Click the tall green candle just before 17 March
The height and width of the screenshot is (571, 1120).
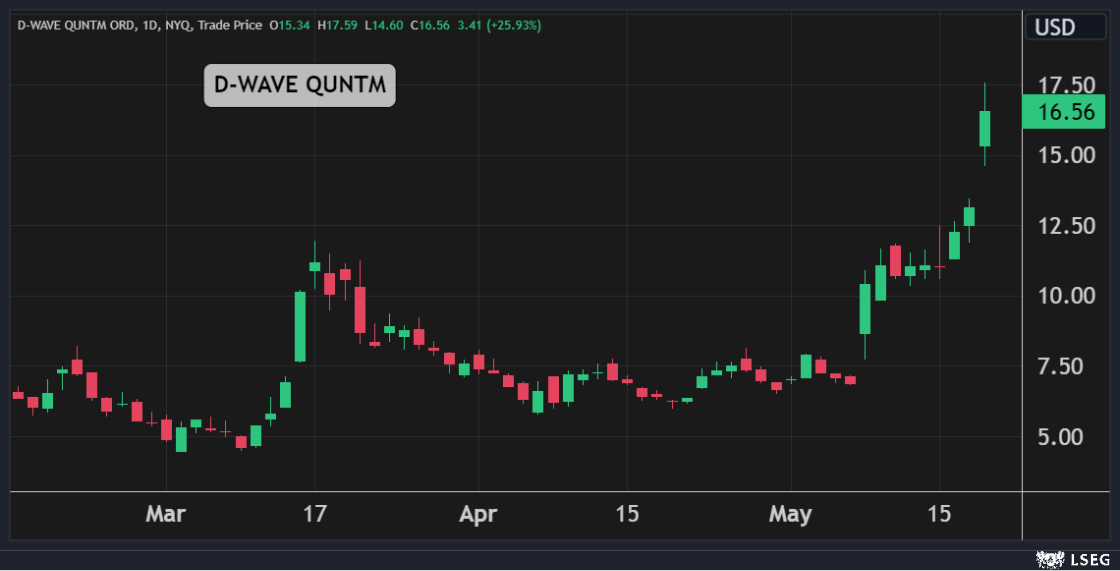pos(300,326)
